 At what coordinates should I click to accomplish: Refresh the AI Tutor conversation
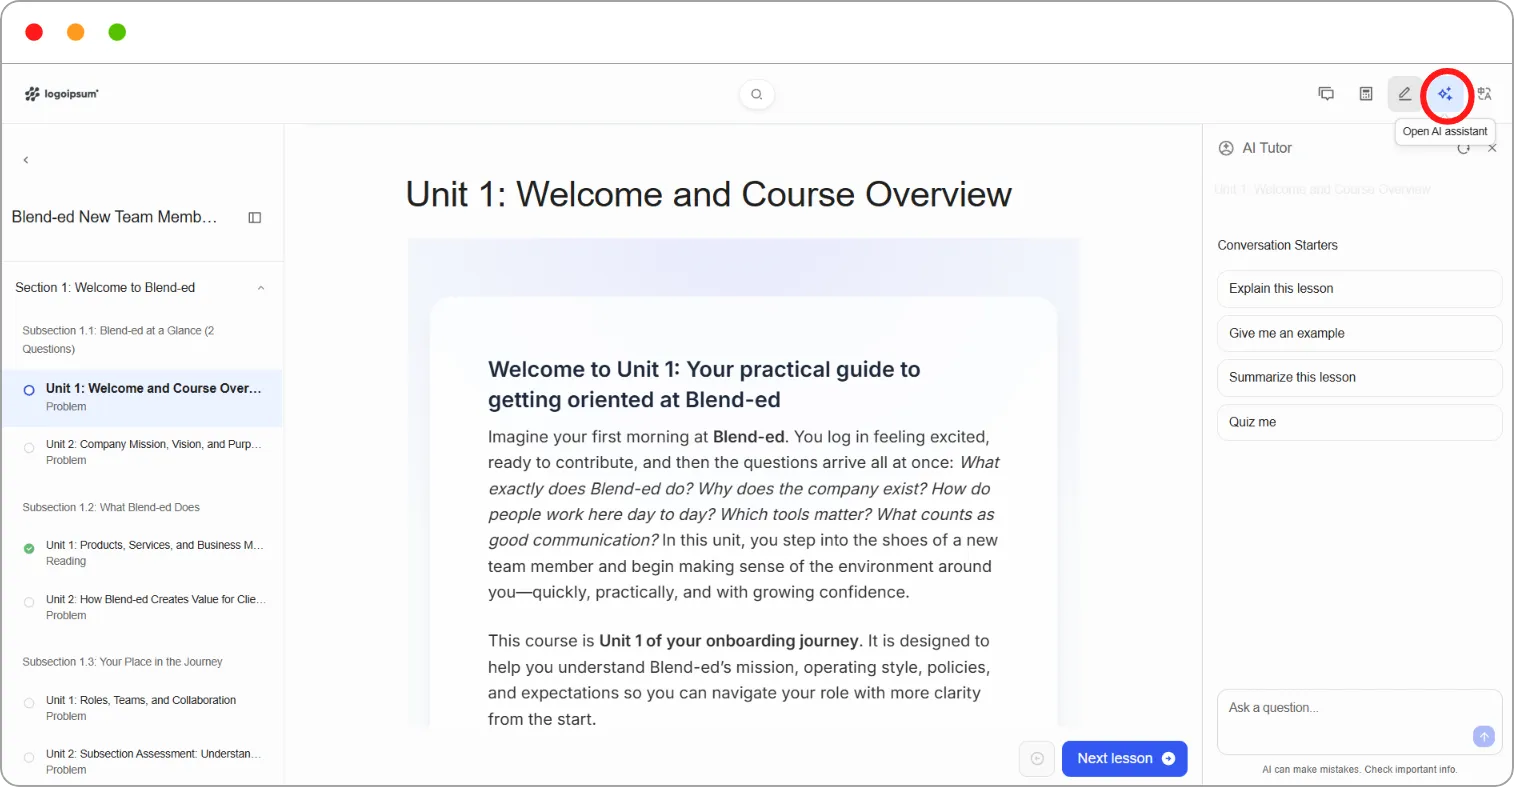1464,148
